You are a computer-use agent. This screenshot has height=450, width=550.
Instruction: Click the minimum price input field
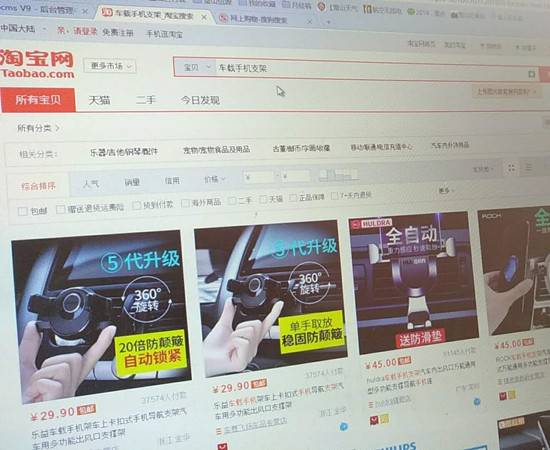coord(260,177)
